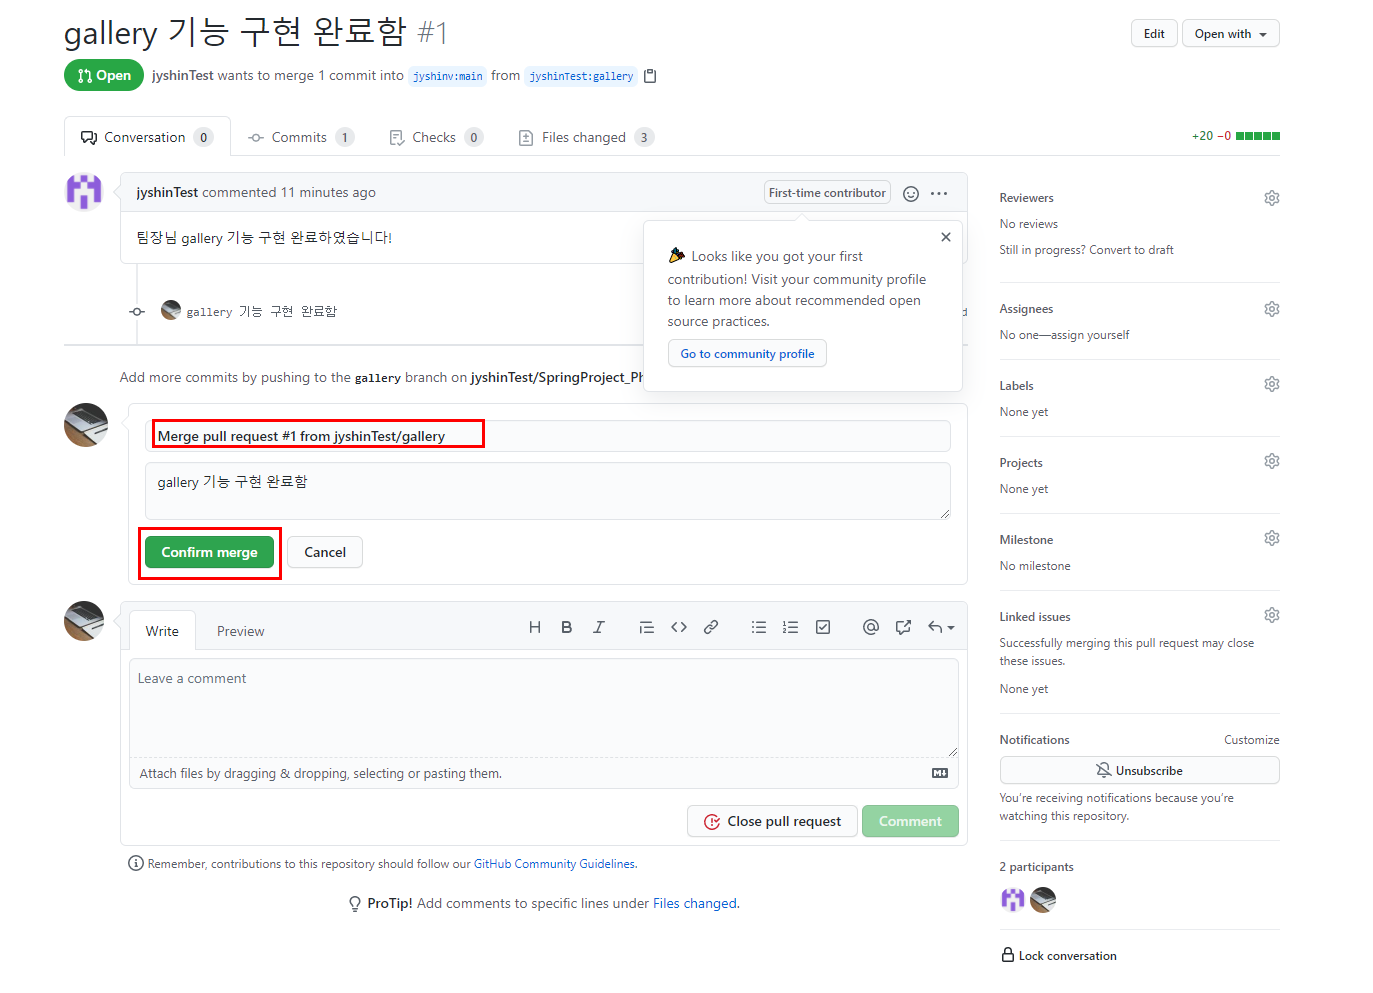
Task: Open the jyshinv:main base branch
Action: click(447, 76)
